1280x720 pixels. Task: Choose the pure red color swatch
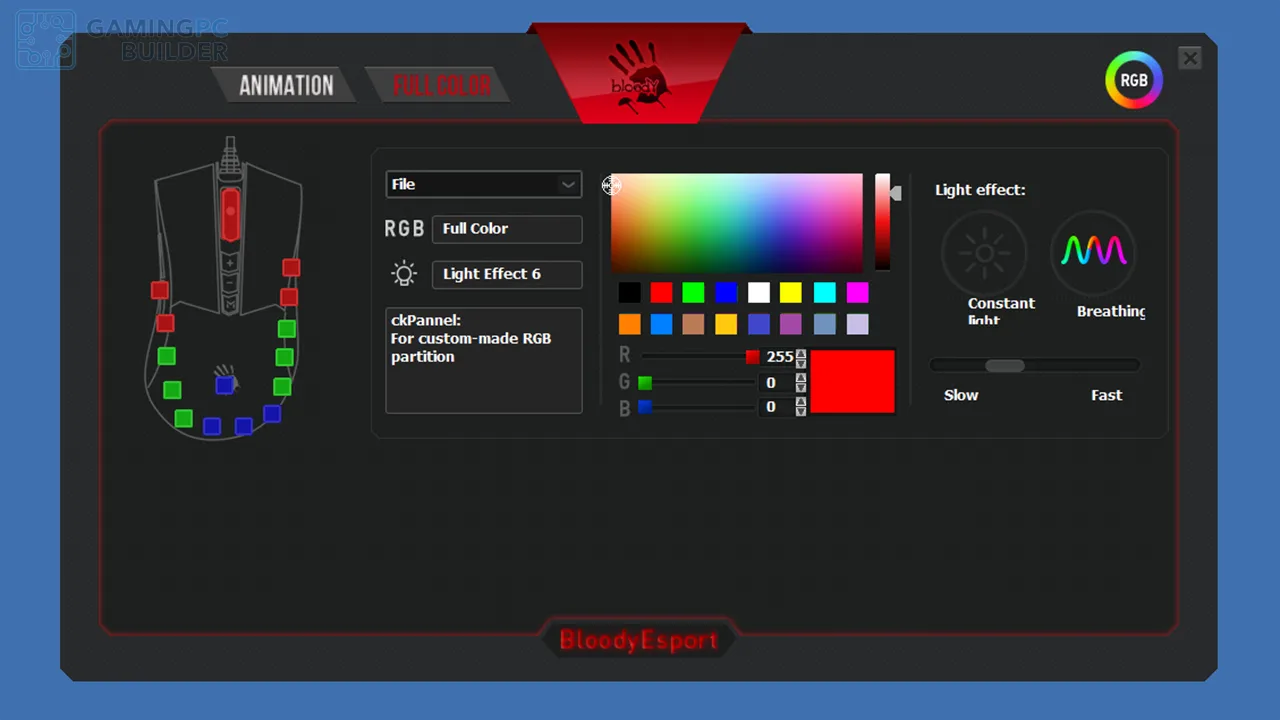661,292
